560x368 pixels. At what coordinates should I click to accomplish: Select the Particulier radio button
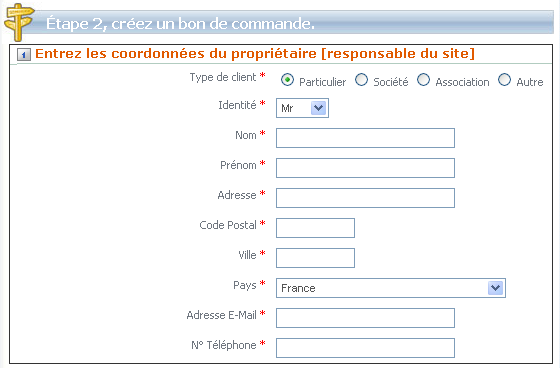[287, 80]
